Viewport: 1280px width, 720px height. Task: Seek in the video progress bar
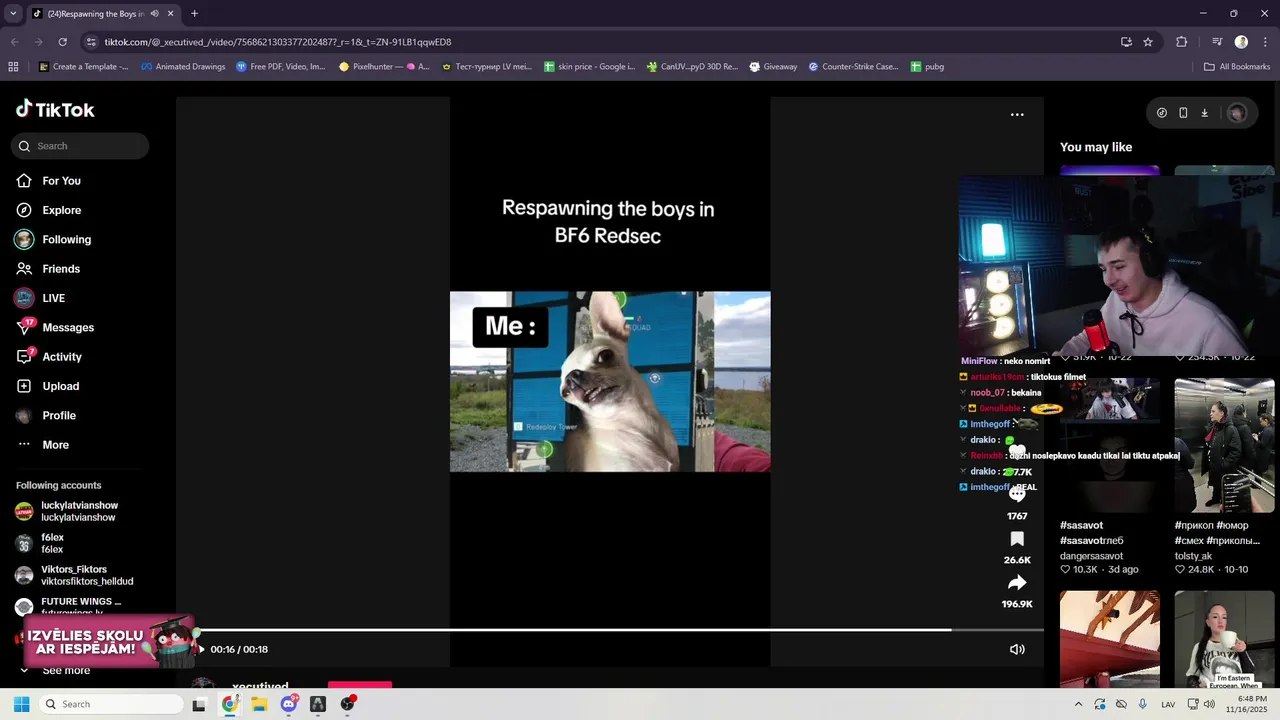tap(619, 630)
